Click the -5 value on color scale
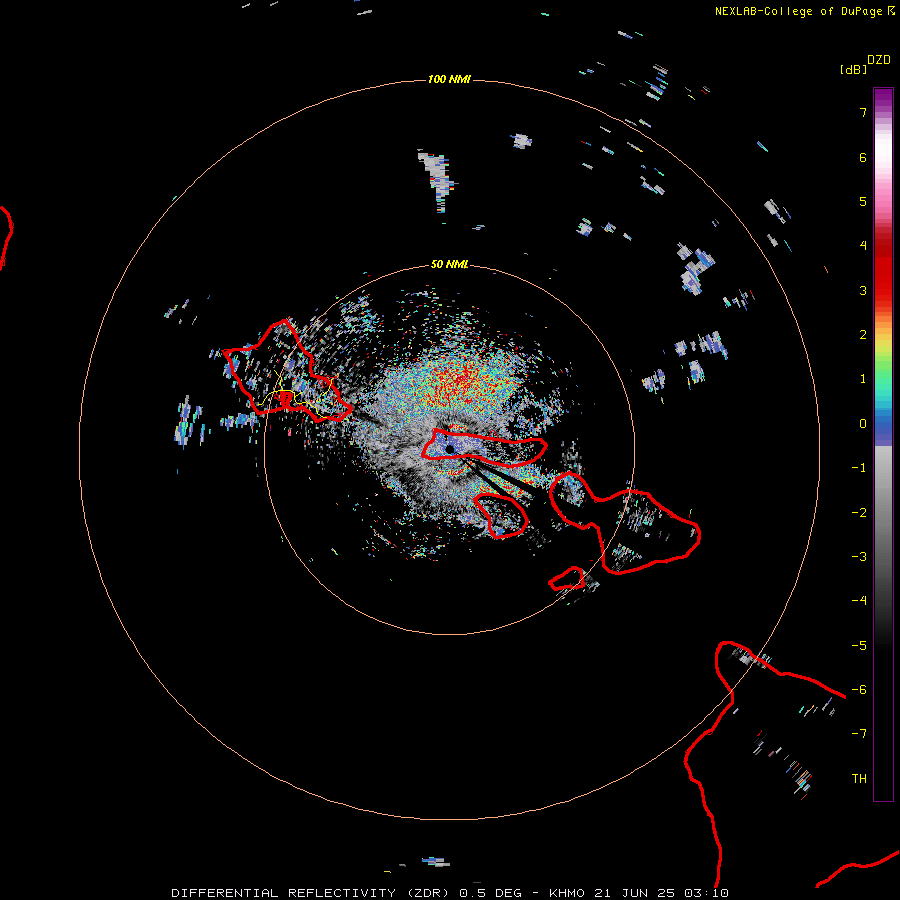900x900 pixels. (859, 646)
